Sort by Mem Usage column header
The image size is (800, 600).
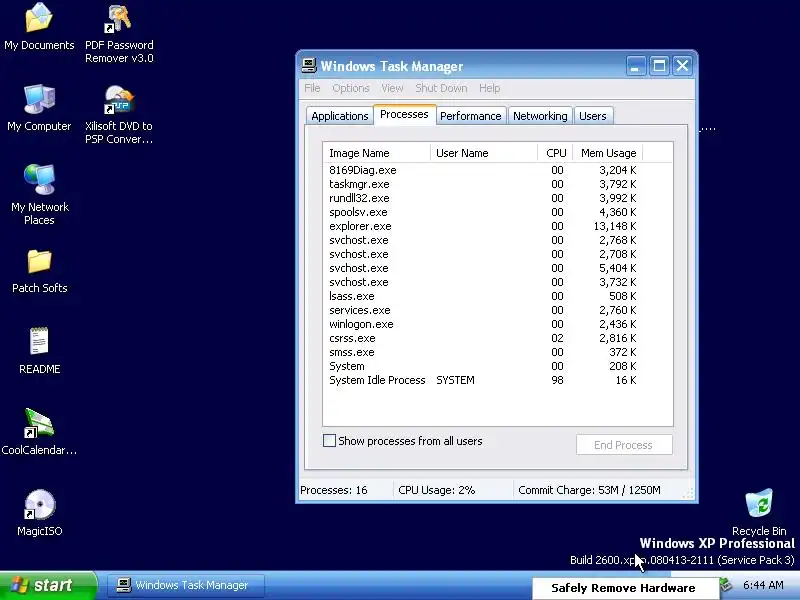click(608, 153)
